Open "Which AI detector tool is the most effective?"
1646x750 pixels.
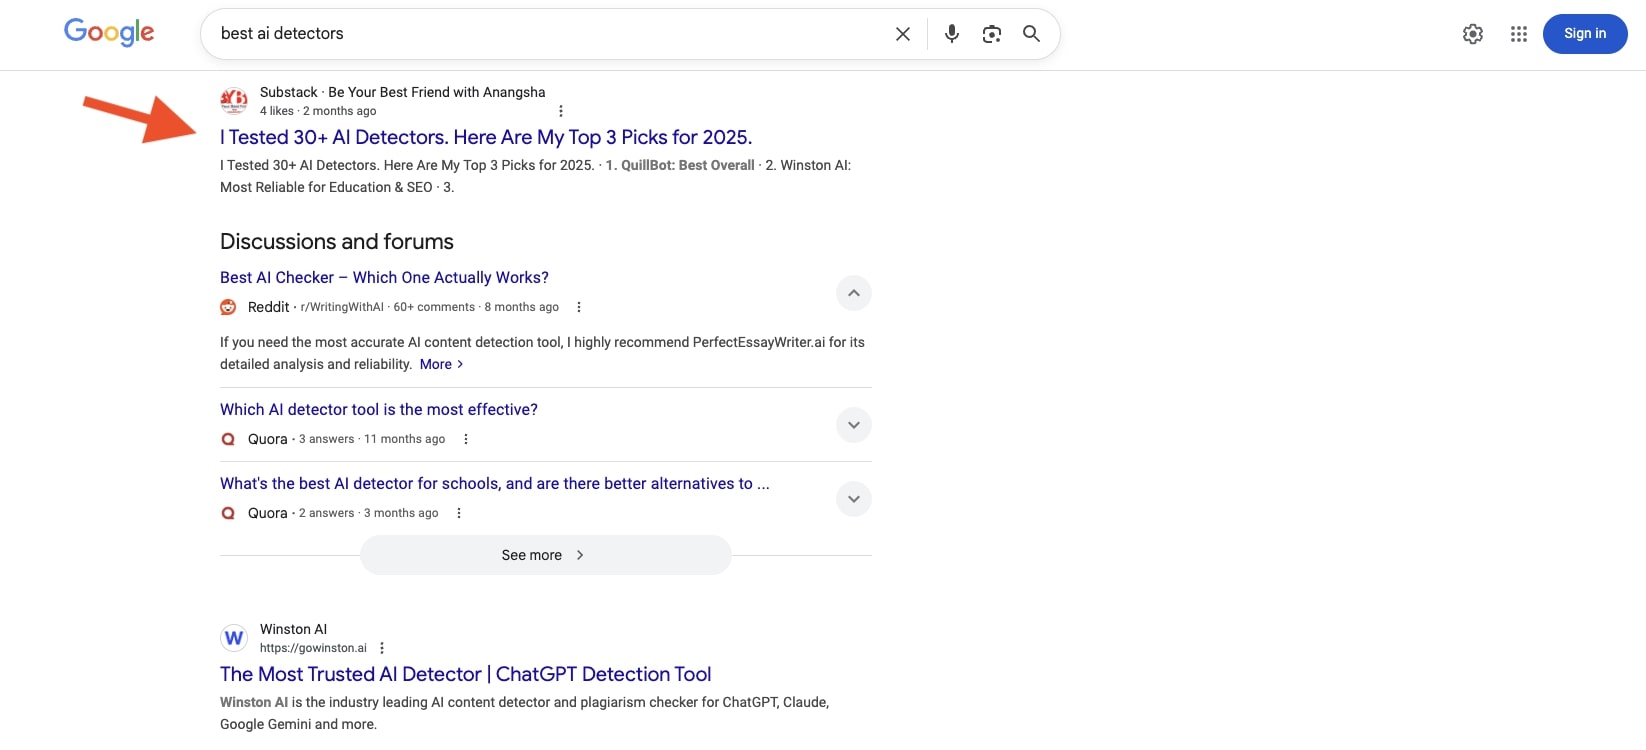pyautogui.click(x=379, y=409)
